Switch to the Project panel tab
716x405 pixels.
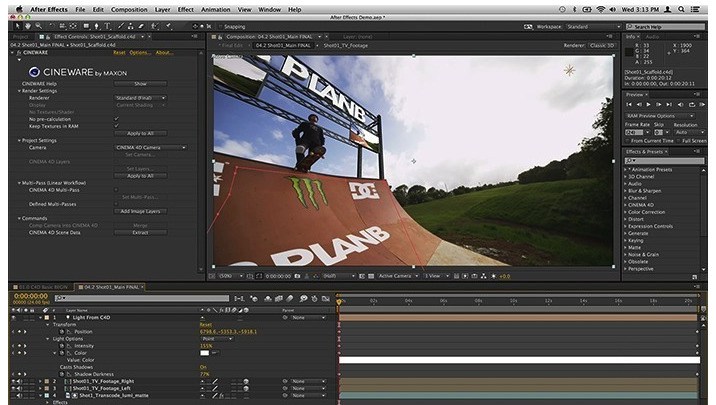pyautogui.click(x=21, y=37)
